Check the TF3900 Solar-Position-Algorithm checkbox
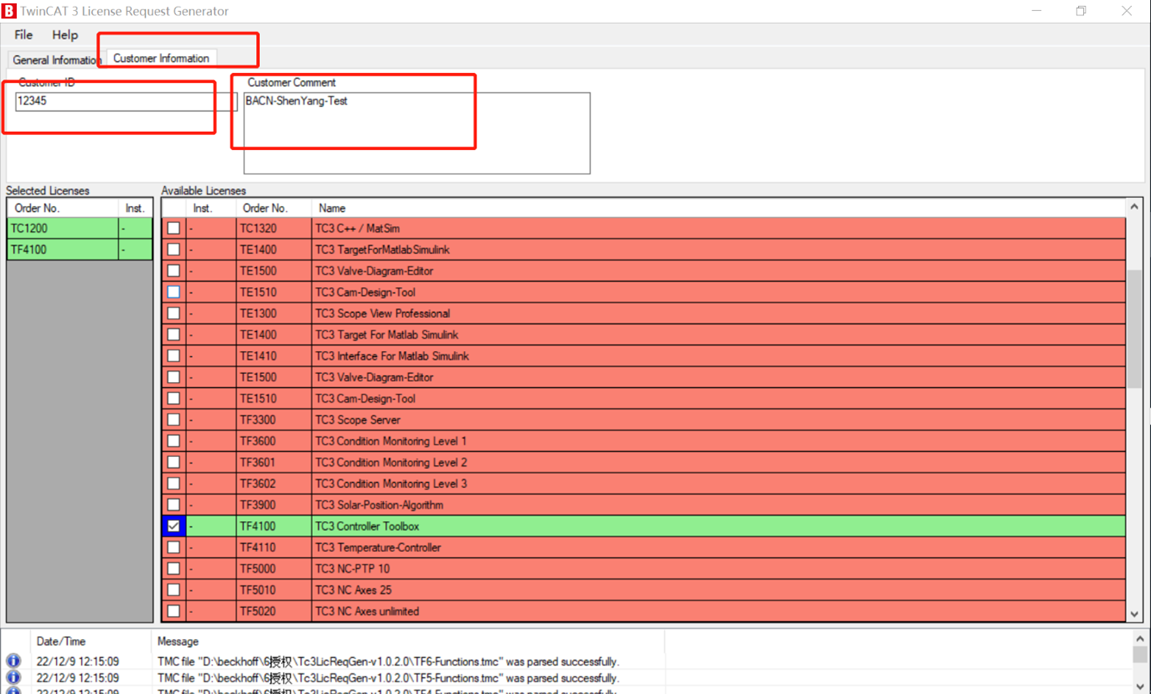This screenshot has height=694, width=1151. pyautogui.click(x=173, y=505)
